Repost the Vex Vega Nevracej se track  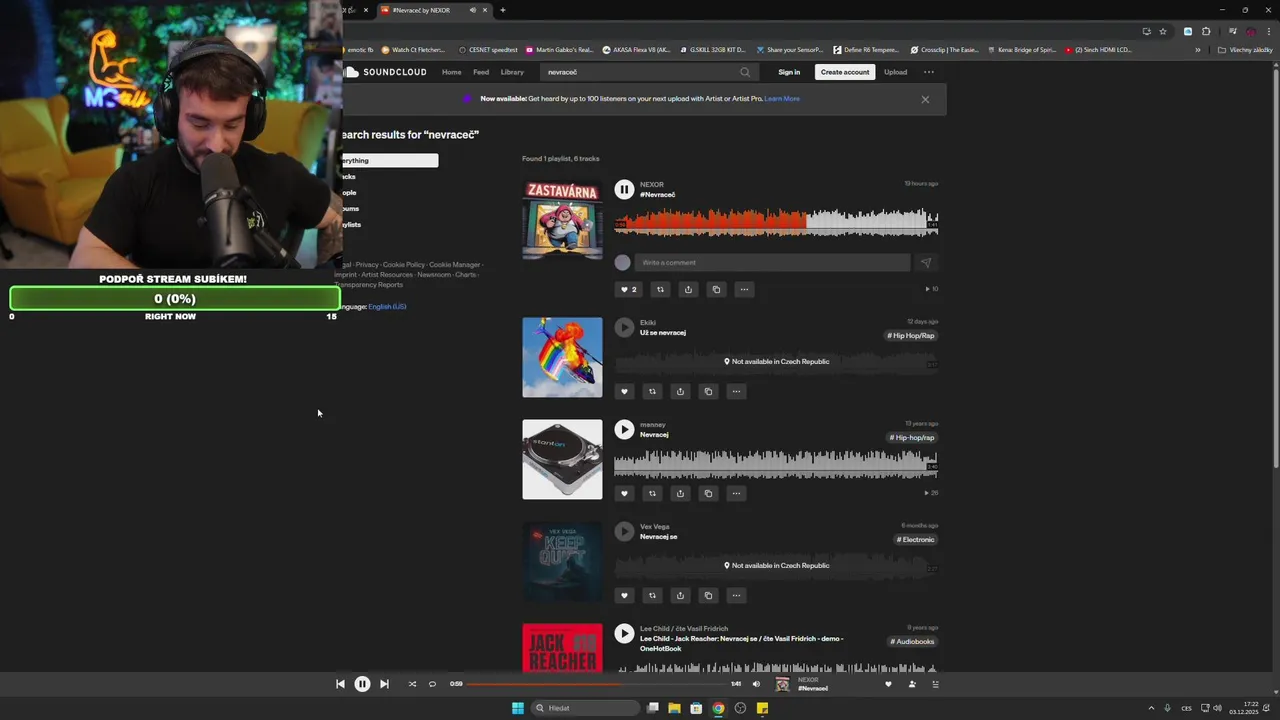[652, 596]
